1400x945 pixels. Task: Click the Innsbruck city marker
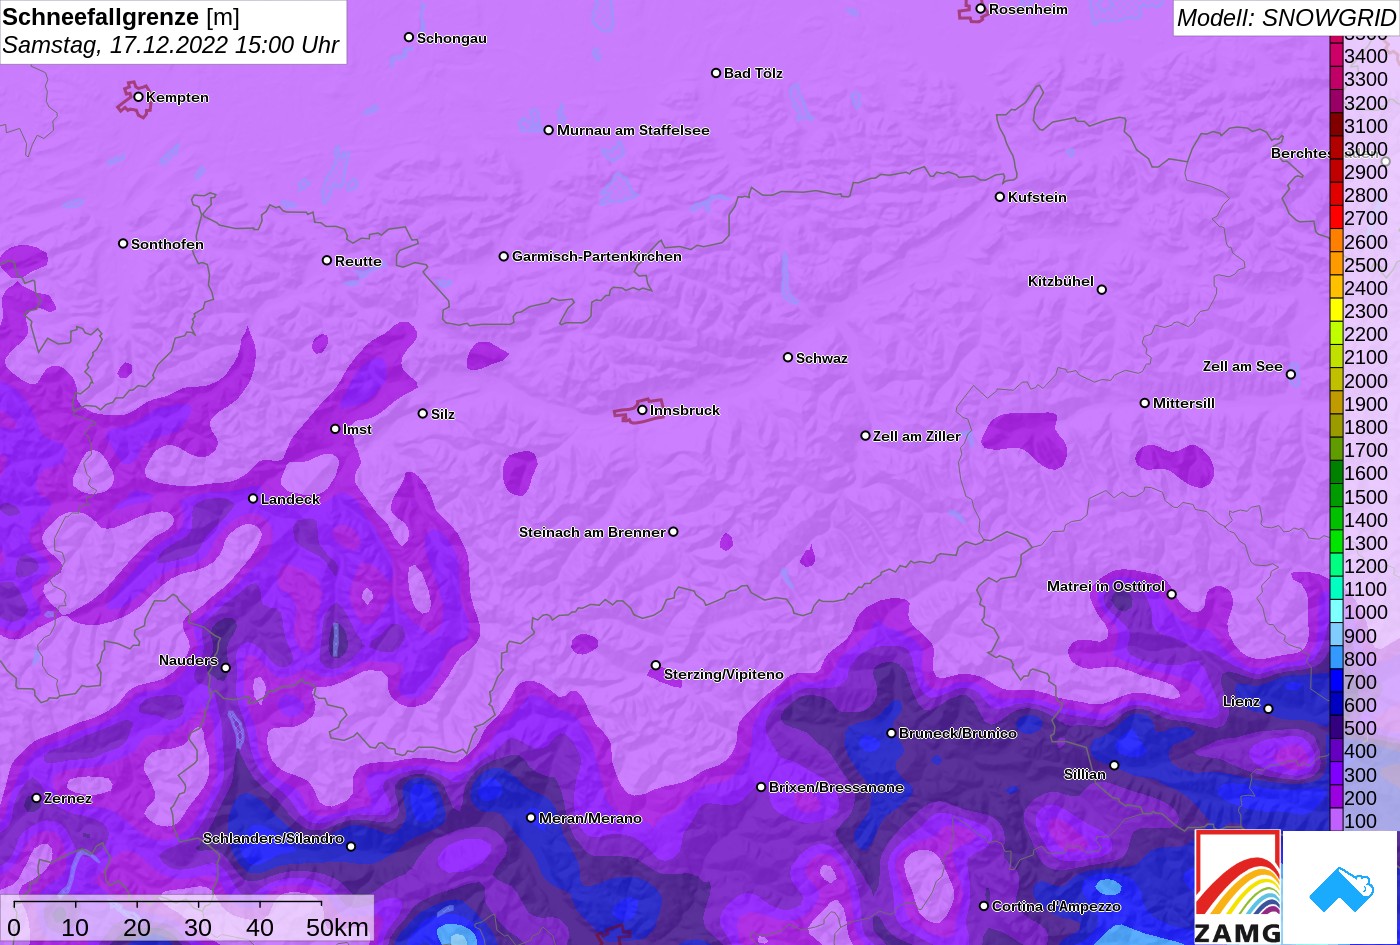pos(642,410)
